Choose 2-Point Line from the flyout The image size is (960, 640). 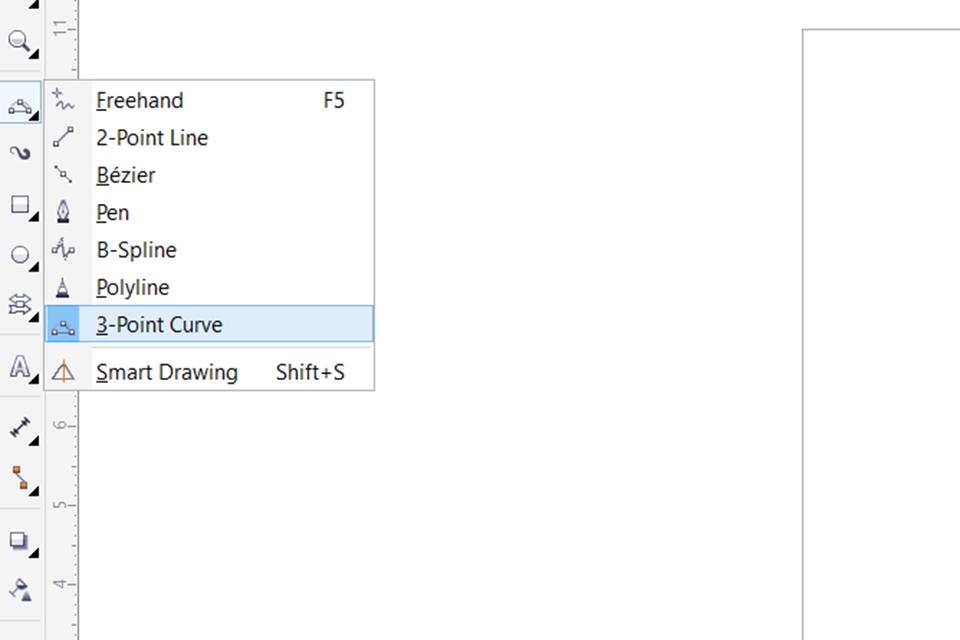pos(152,138)
